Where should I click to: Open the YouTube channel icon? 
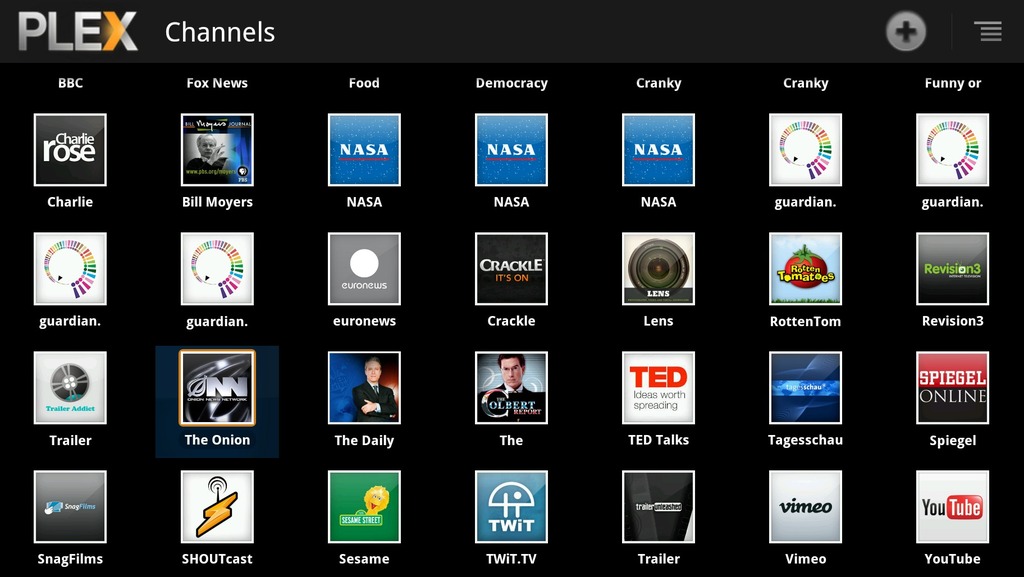[x=952, y=507]
